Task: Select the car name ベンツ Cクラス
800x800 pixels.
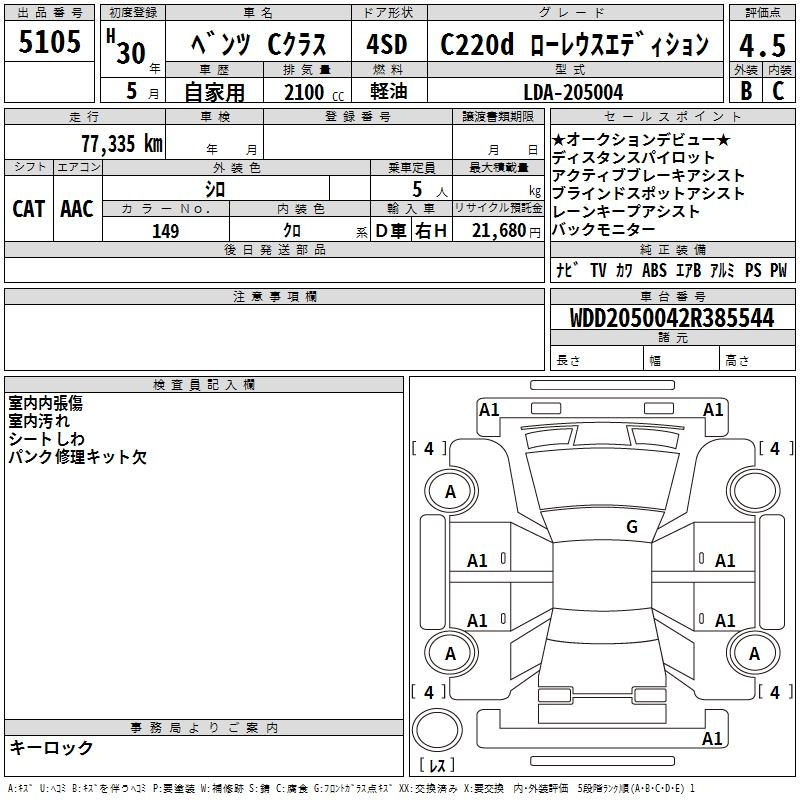Action: pos(258,44)
